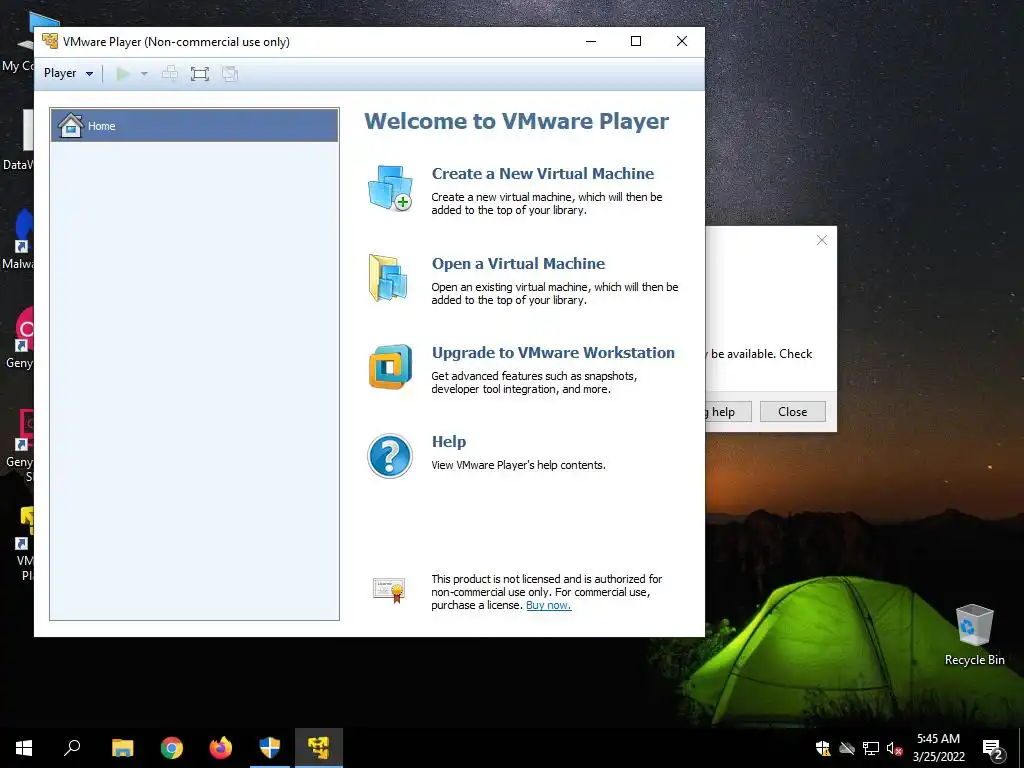This screenshot has height=768, width=1024.
Task: Open the Player dropdown menu
Action: click(68, 73)
